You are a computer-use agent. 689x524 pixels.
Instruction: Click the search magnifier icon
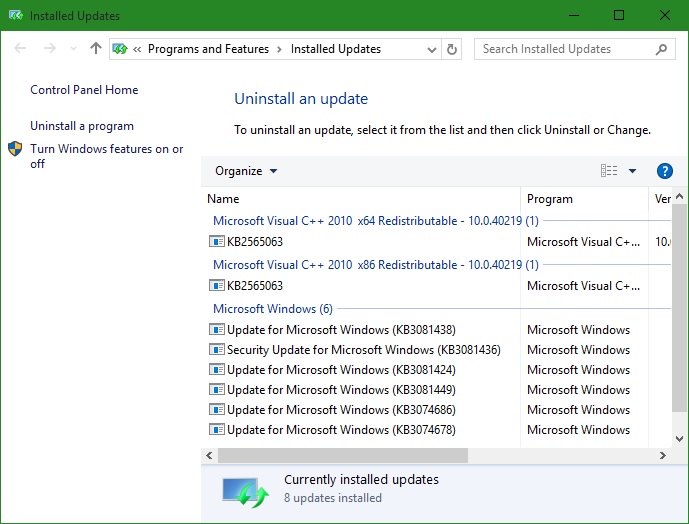coord(661,49)
